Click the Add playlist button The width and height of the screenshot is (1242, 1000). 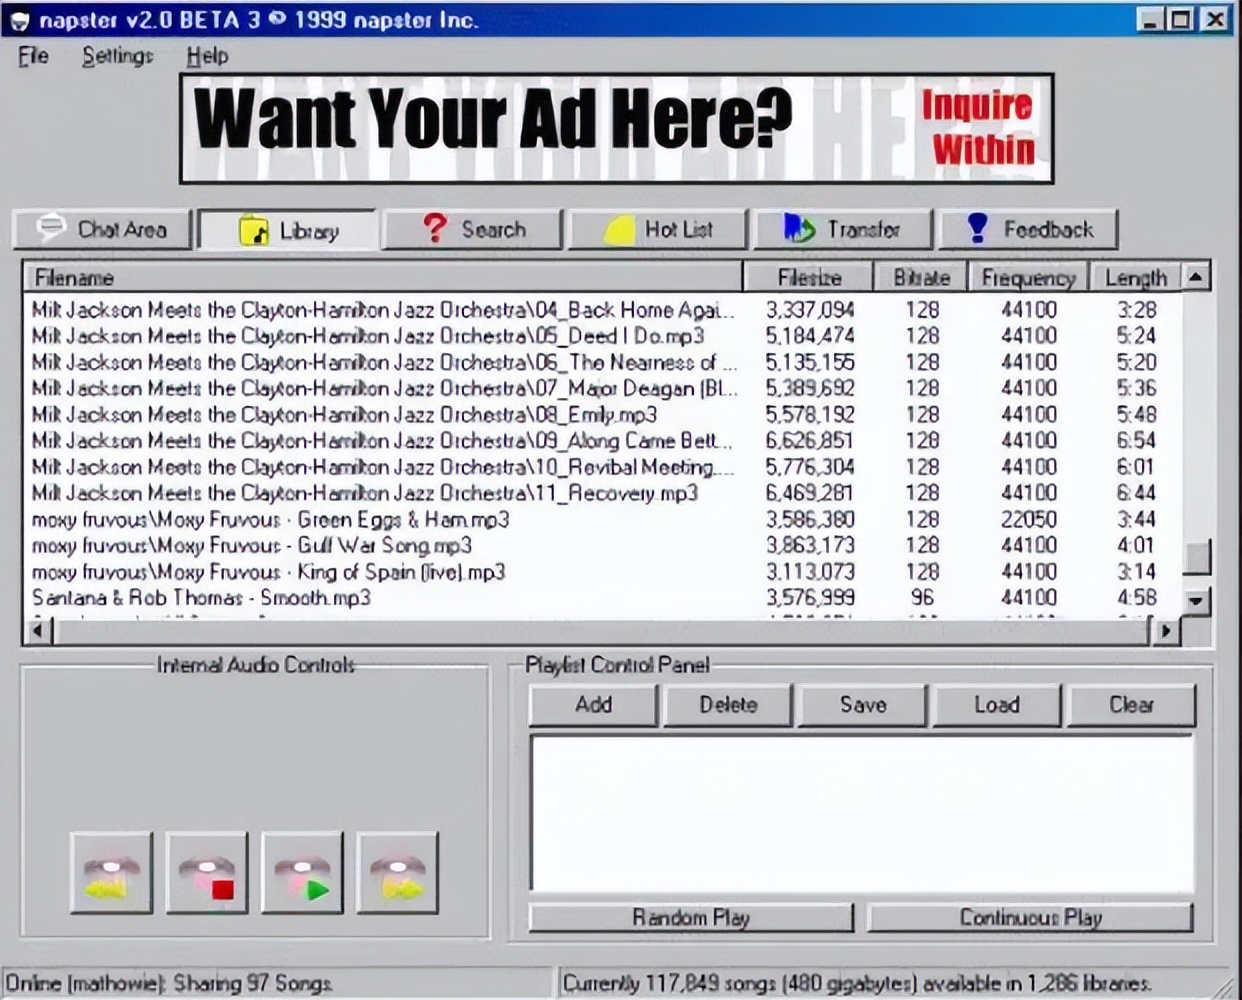pyautogui.click(x=593, y=705)
